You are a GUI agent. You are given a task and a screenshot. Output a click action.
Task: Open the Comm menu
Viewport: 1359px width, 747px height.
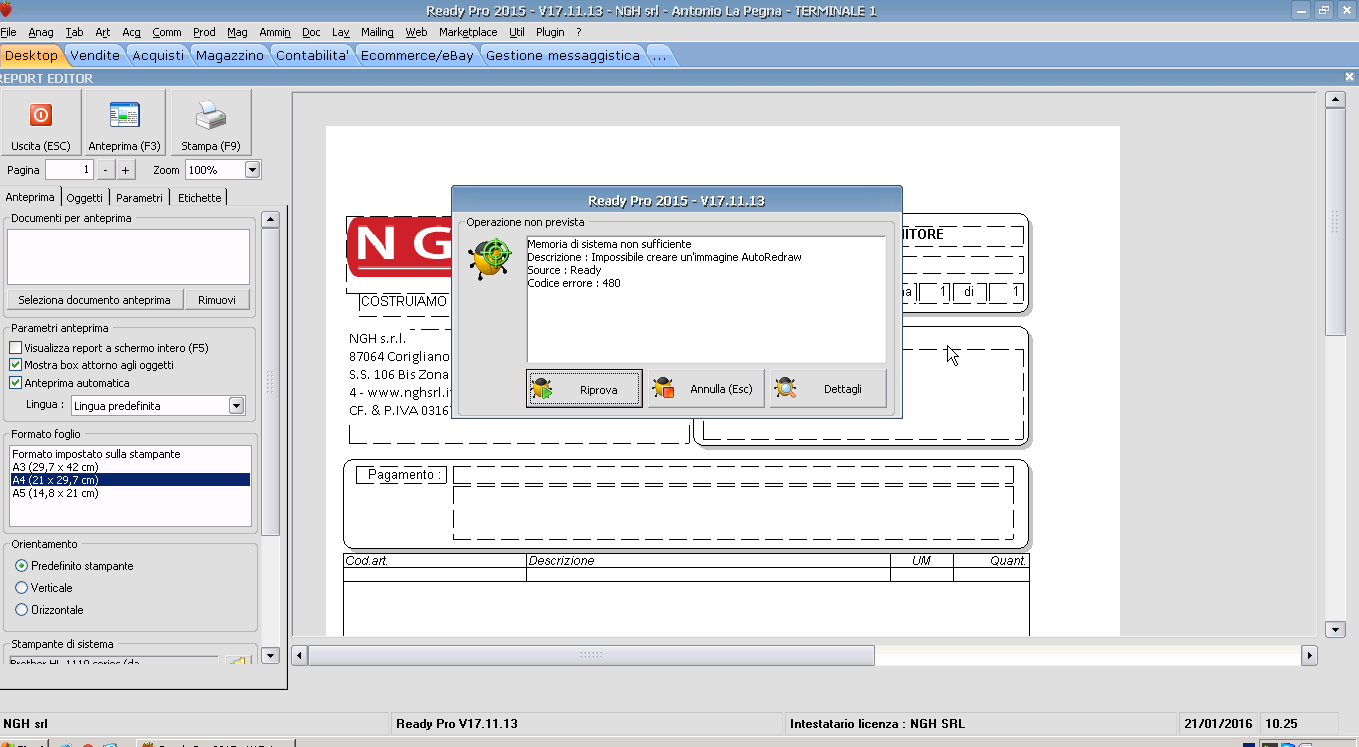pos(167,32)
